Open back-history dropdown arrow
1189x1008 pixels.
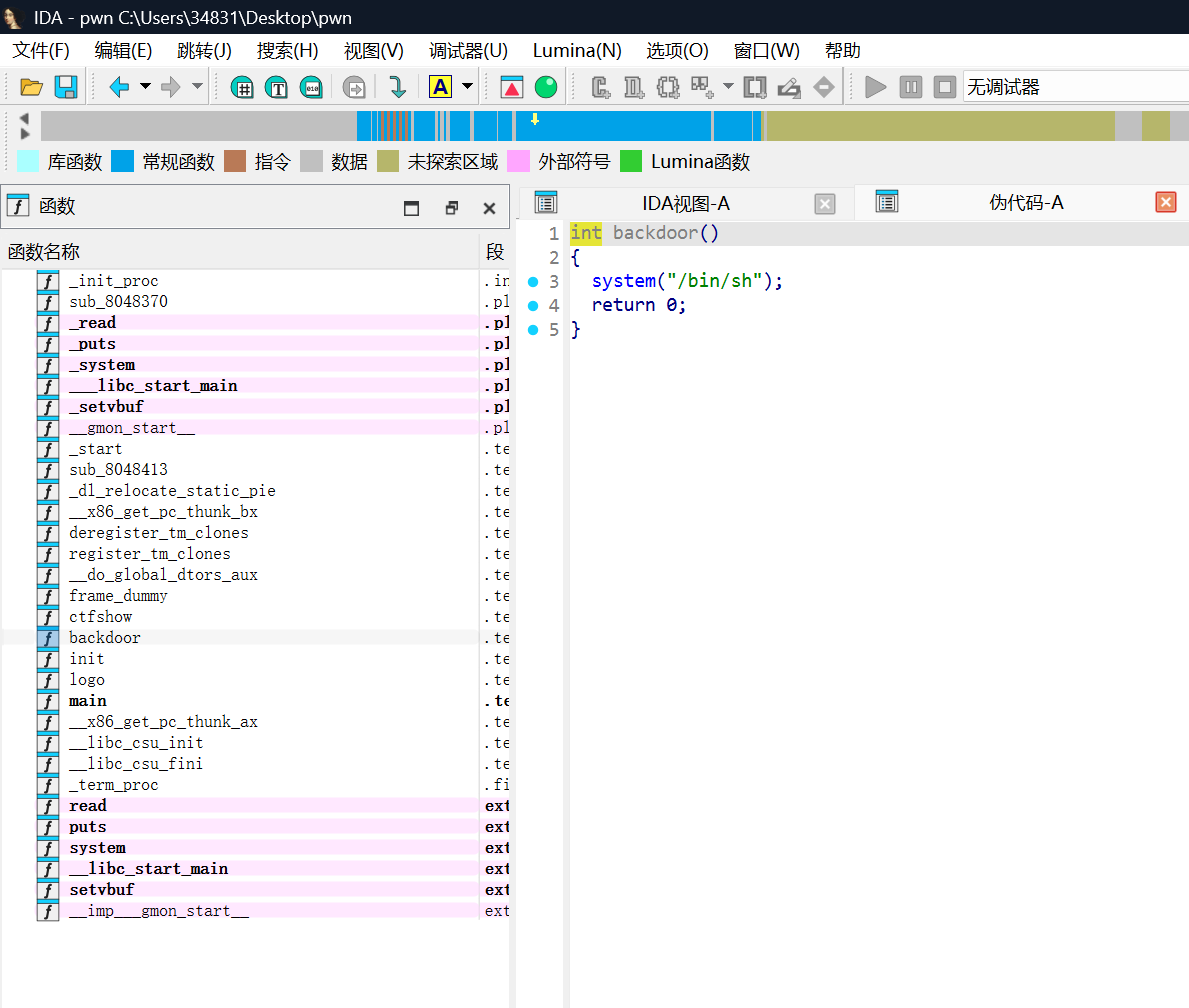[x=146, y=86]
